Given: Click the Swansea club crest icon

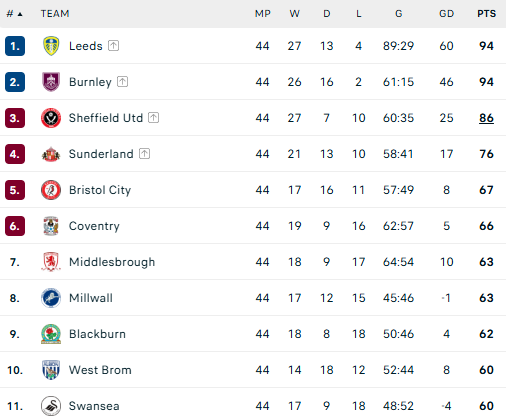Looking at the screenshot, I should tap(51, 406).
